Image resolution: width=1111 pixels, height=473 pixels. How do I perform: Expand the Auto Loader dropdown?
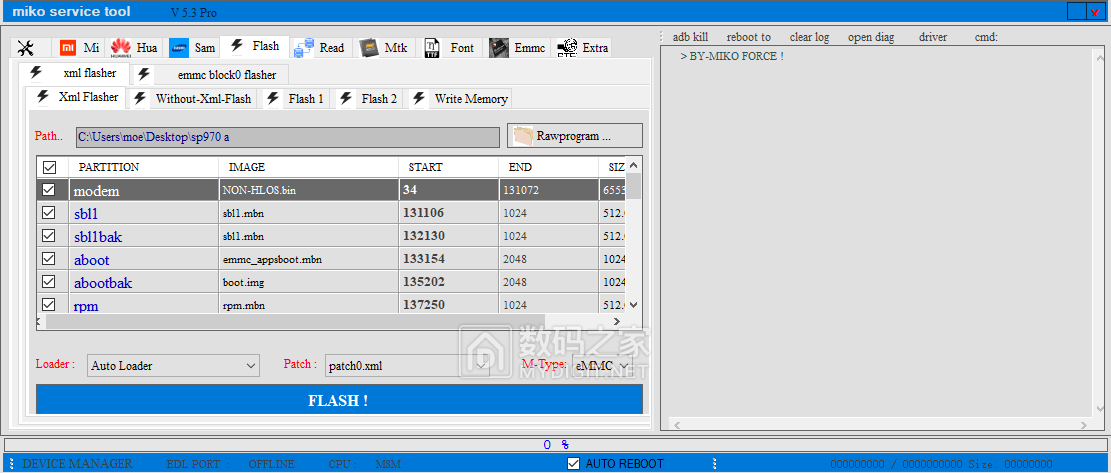pos(250,366)
